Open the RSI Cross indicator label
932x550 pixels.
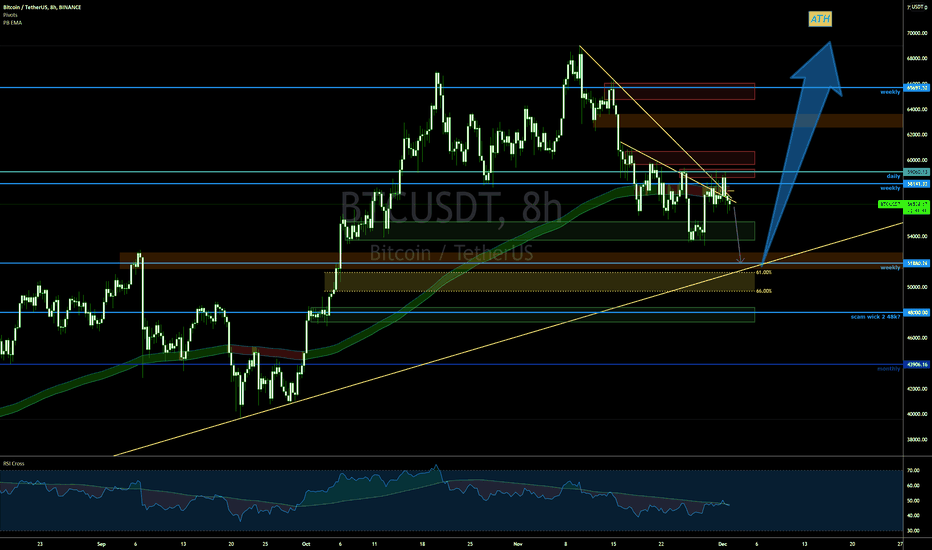[14, 463]
